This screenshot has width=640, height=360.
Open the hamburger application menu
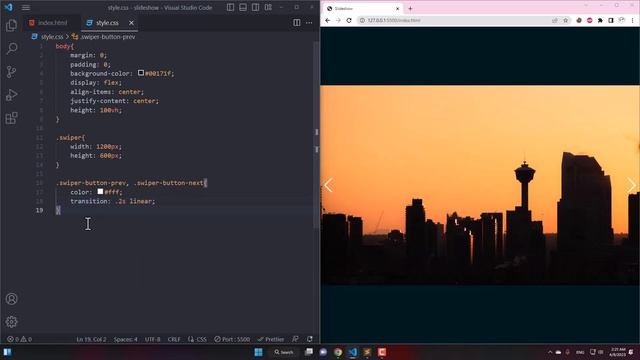point(26,7)
